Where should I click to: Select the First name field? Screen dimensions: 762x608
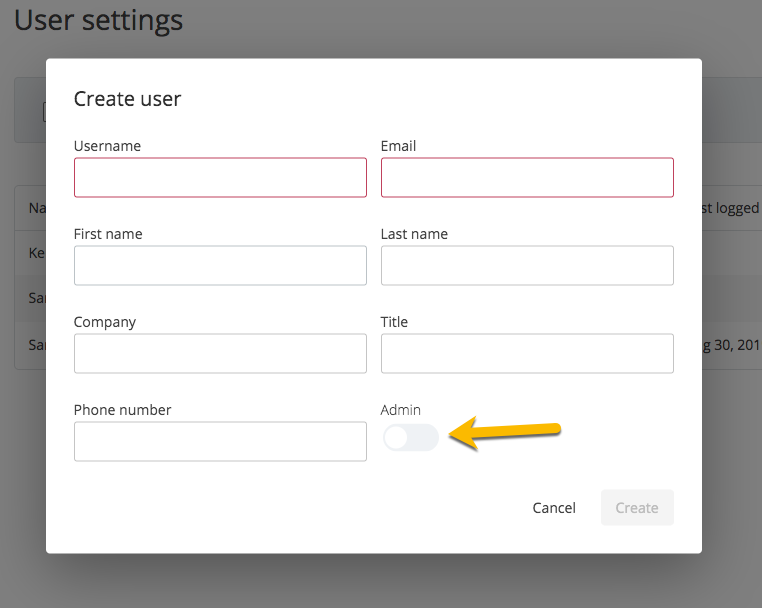[220, 265]
